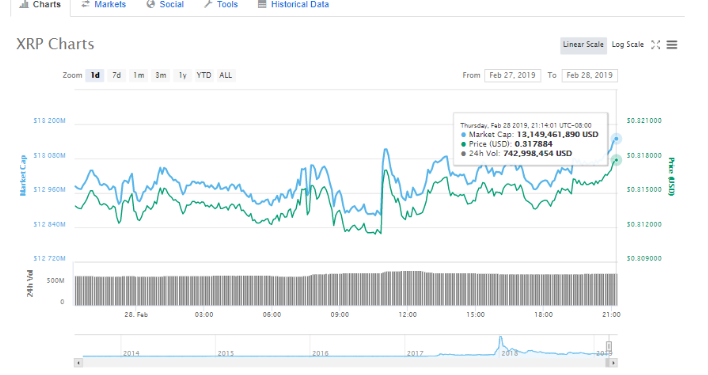Click the Market Cap point marker
708x375 pixels.
click(x=616, y=139)
